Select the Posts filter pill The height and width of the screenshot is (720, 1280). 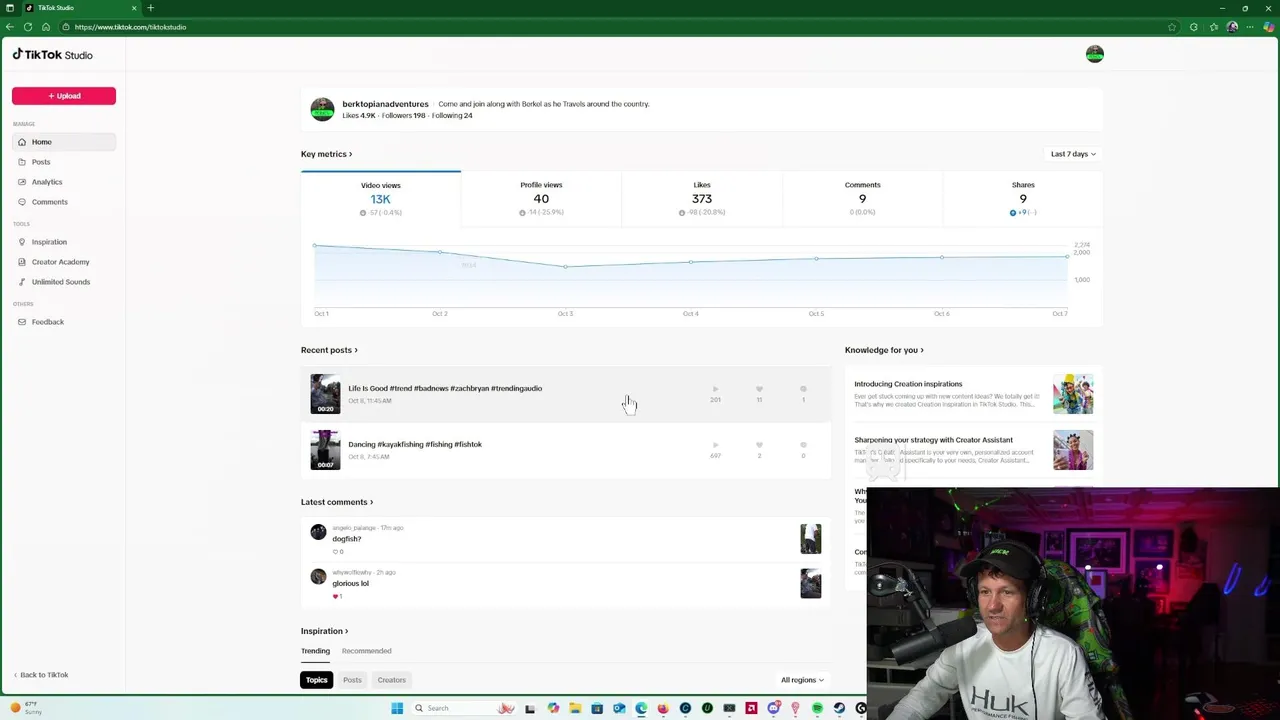point(352,680)
